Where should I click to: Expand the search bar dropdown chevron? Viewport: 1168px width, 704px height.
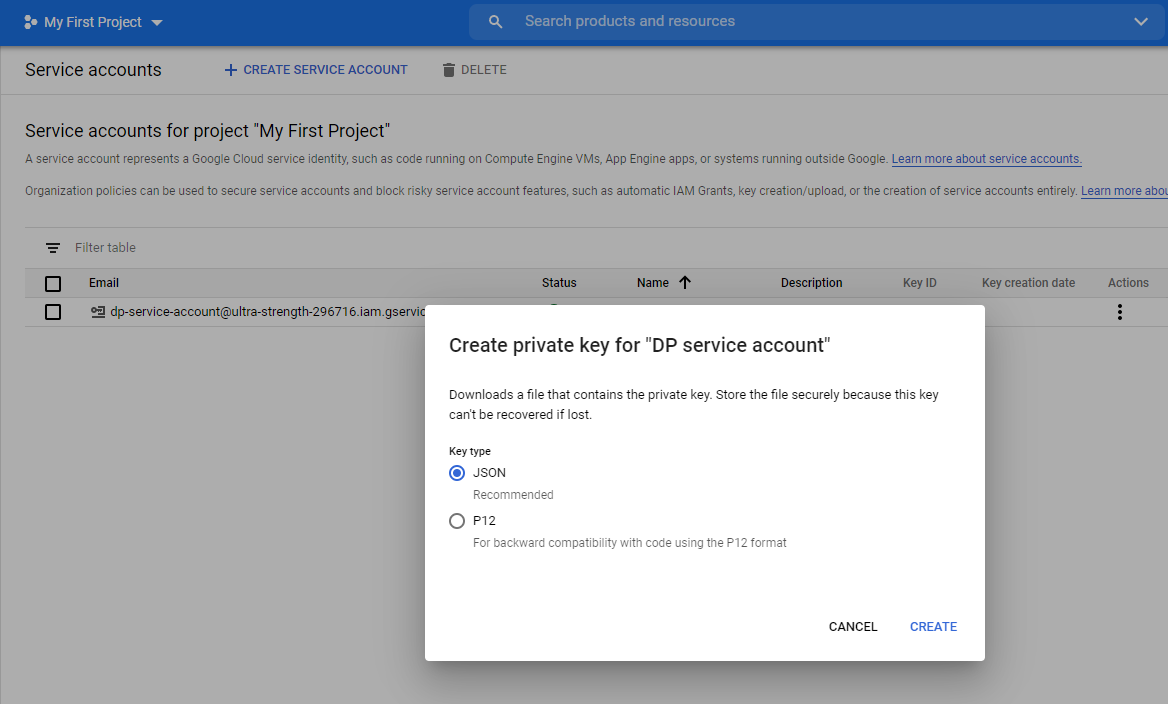click(x=1140, y=22)
